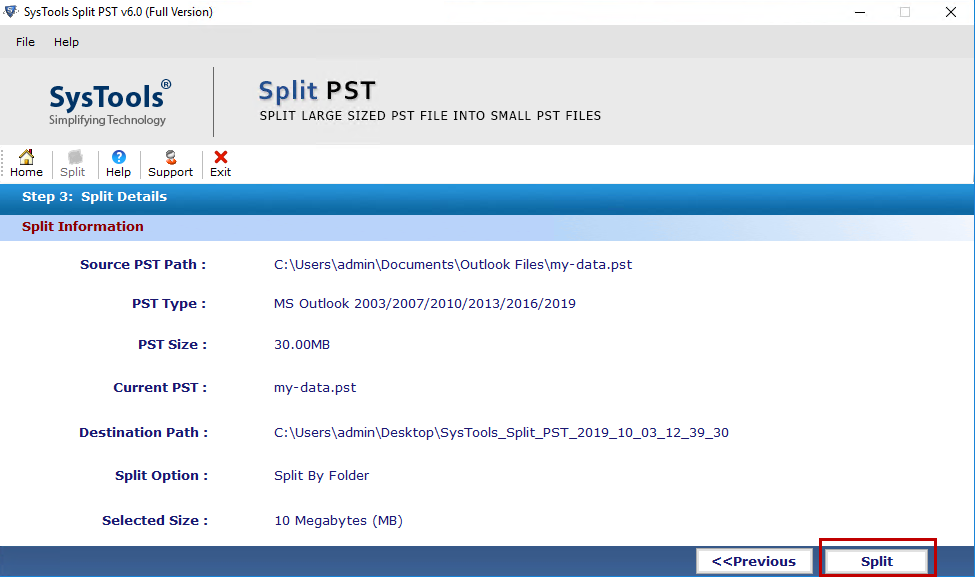Viewport: 975px width, 577px height.
Task: Minimize the Split PST window
Action: tap(860, 12)
